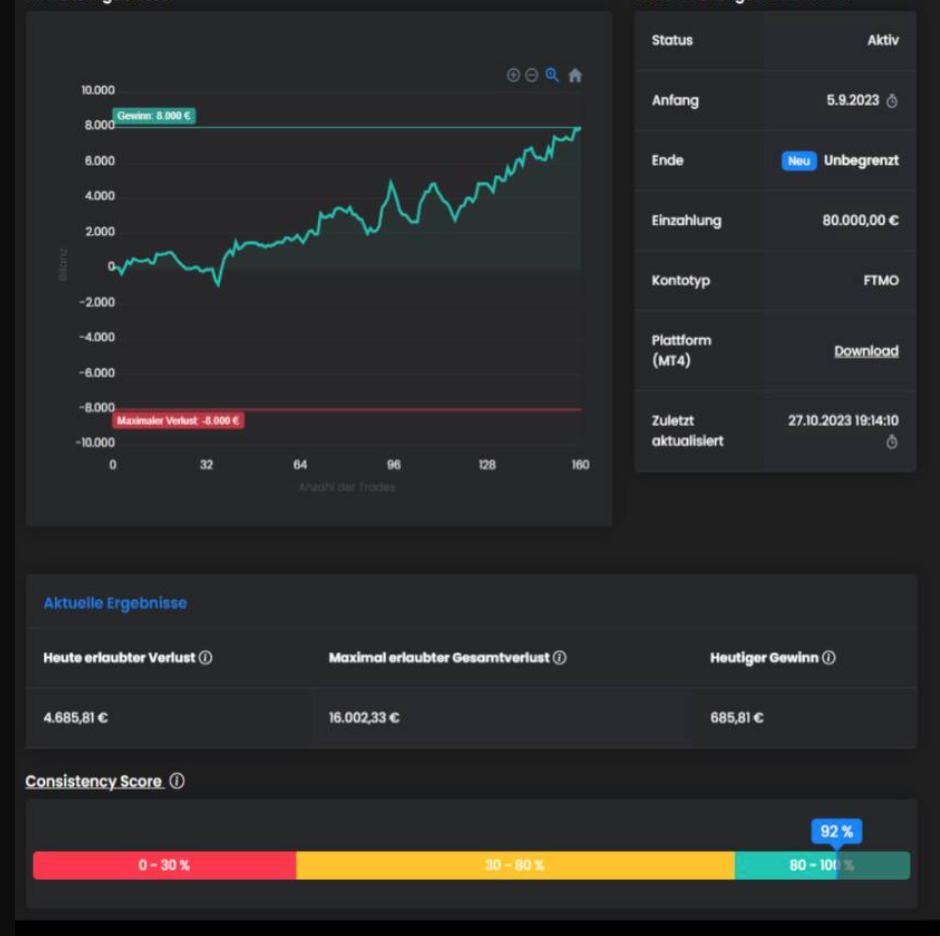Click the Download link for the MT4 platform
Image resolution: width=940 pixels, height=936 pixels.
[866, 351]
